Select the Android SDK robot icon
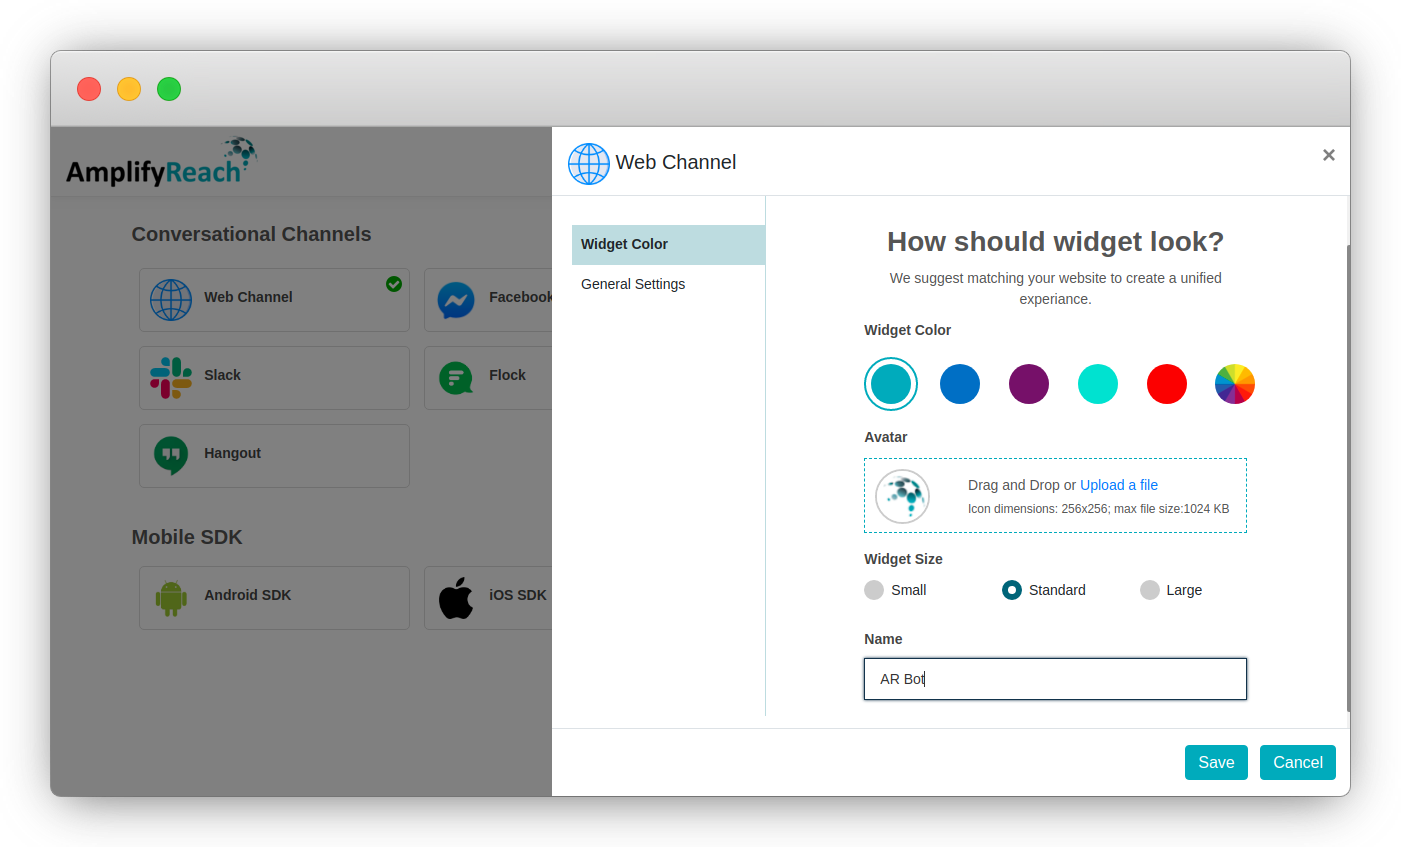Viewport: 1401px width, 847px height. pos(171,597)
